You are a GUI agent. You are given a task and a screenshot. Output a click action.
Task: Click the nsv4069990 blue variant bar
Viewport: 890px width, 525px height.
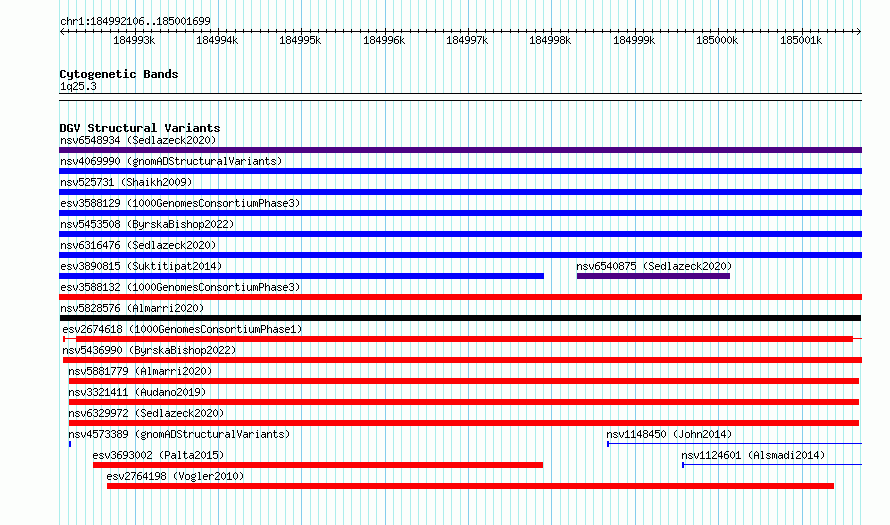pos(460,171)
